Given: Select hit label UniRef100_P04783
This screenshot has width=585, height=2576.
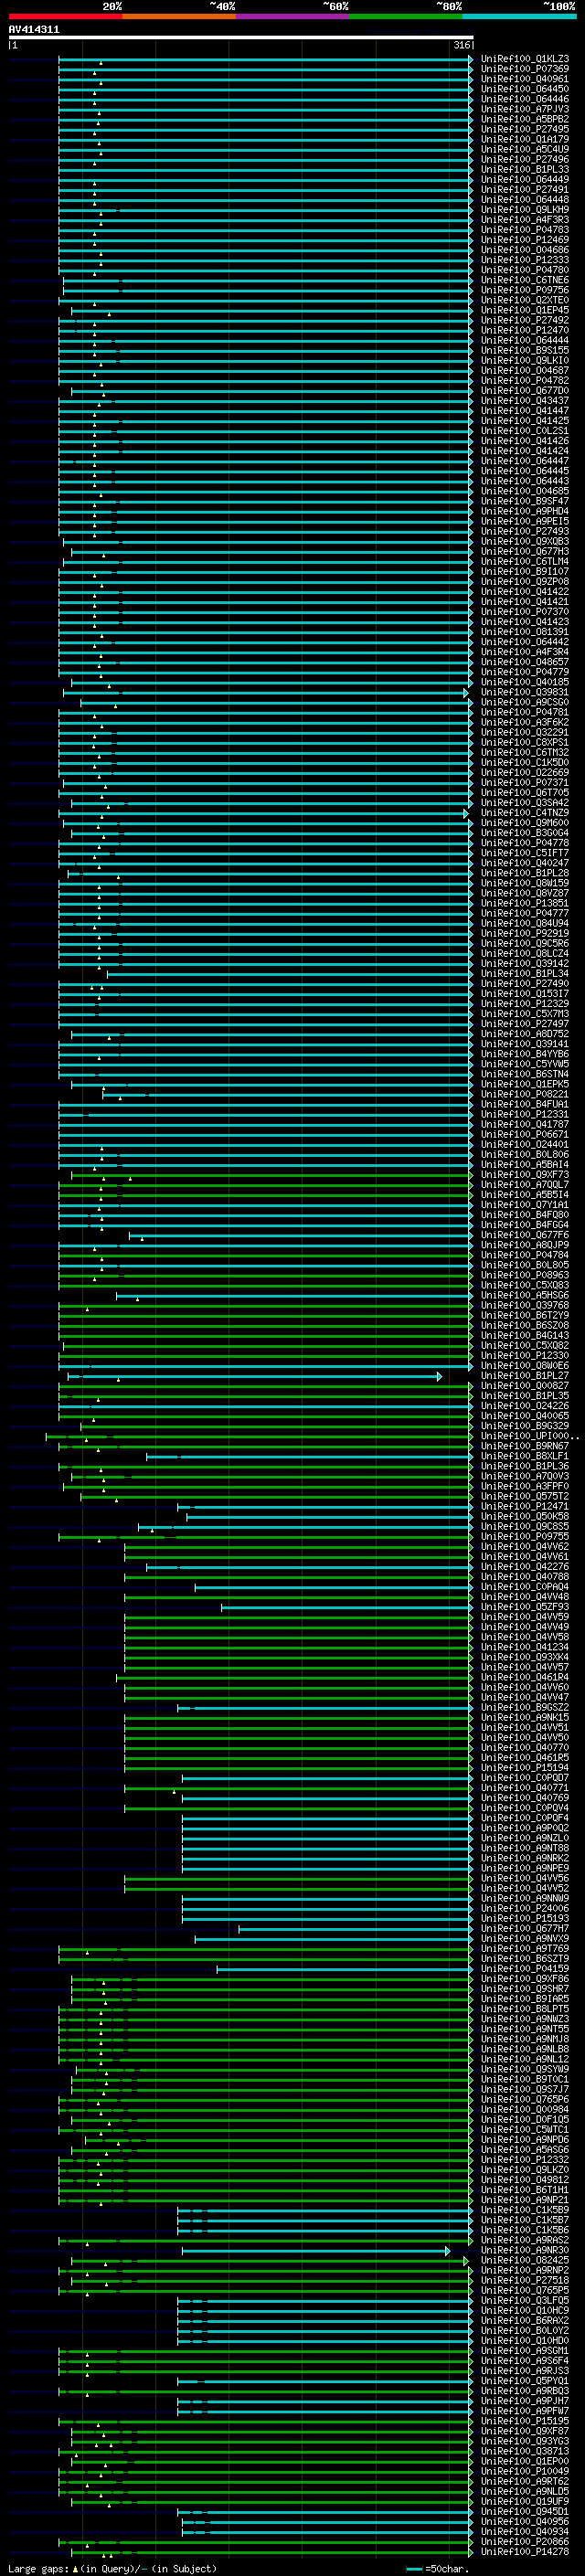Looking at the screenshot, I should point(525,230).
